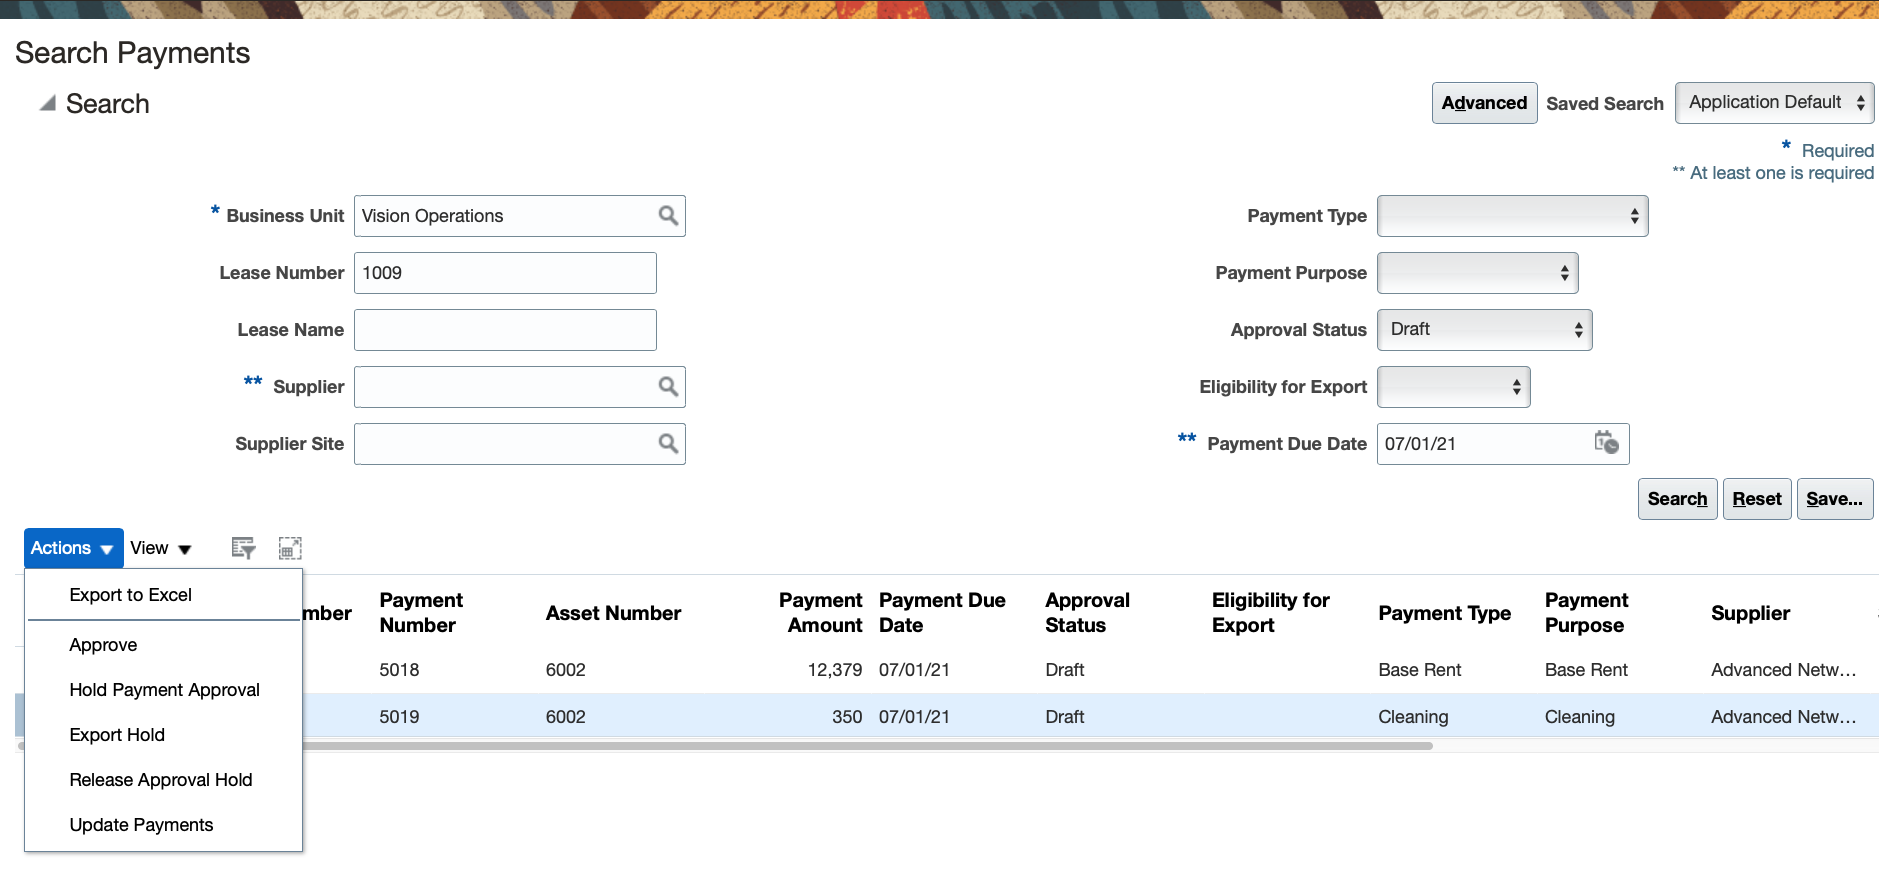The width and height of the screenshot is (1879, 872).
Task: Open Supplier lookup magnifier icon
Action: point(668,387)
